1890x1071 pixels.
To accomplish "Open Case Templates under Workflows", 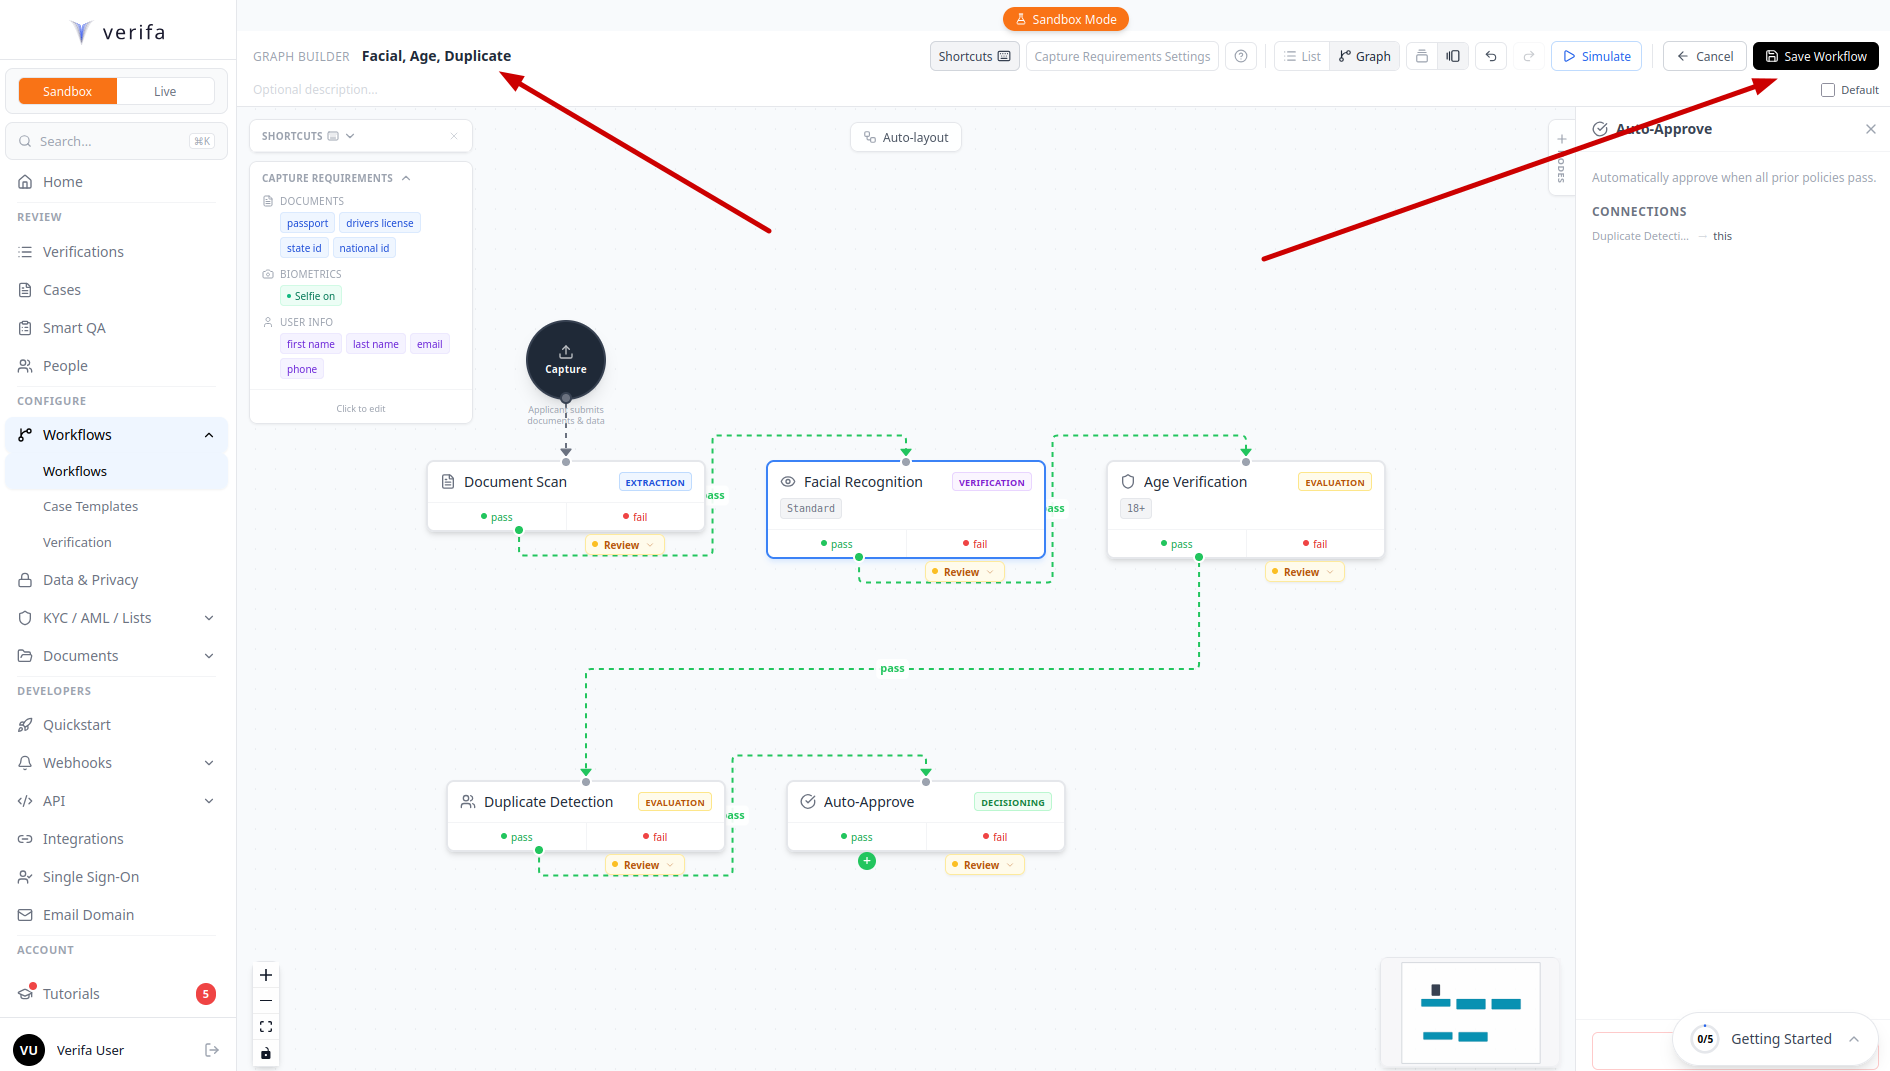I will point(90,506).
